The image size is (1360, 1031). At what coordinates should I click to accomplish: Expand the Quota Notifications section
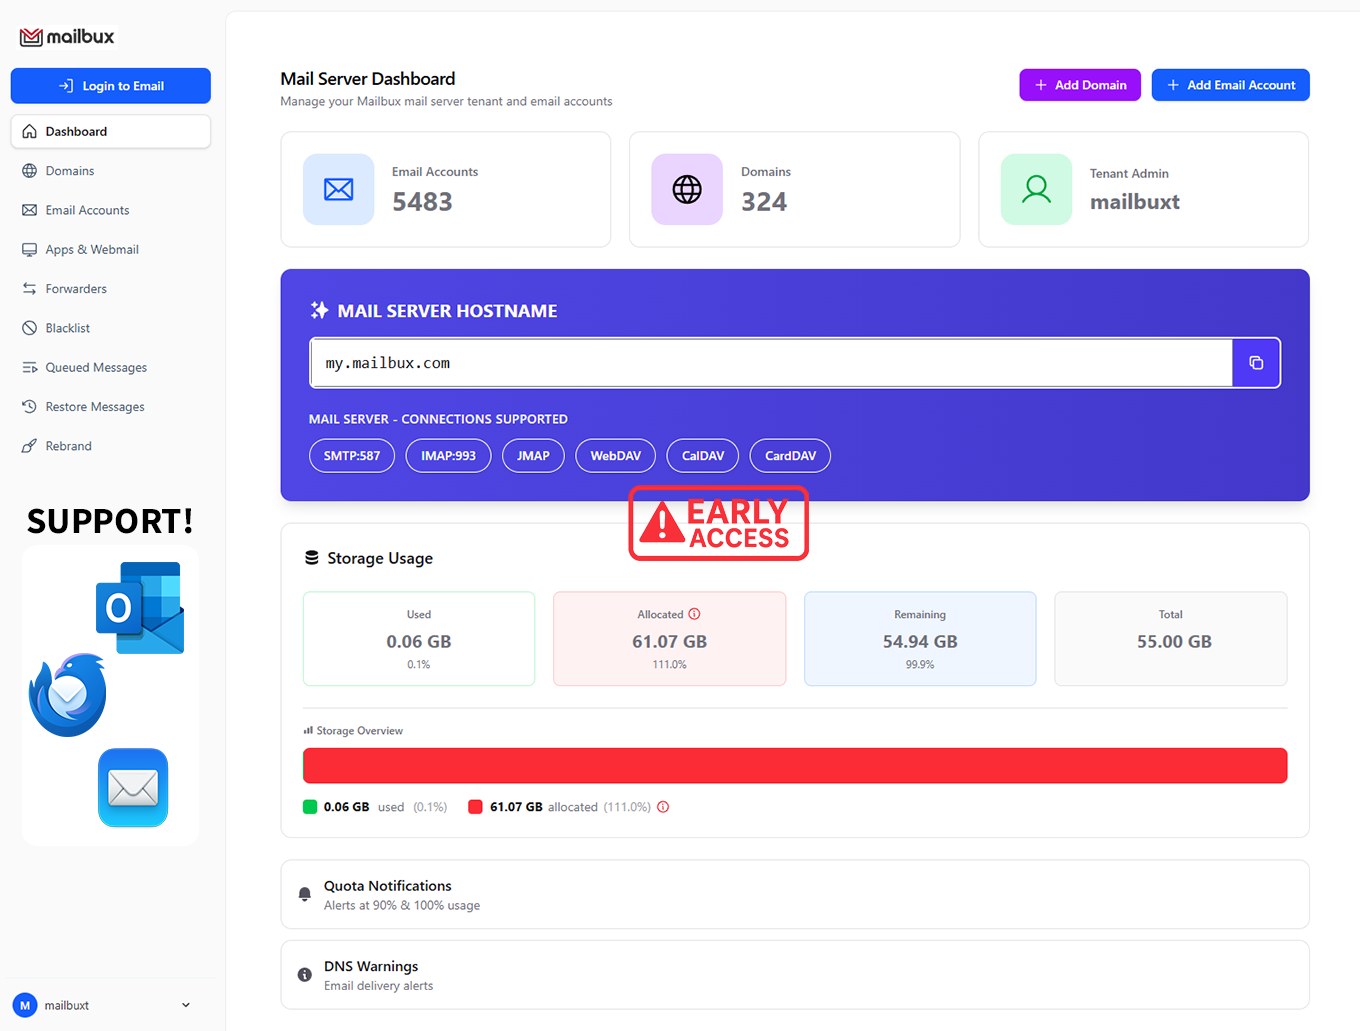click(x=794, y=895)
